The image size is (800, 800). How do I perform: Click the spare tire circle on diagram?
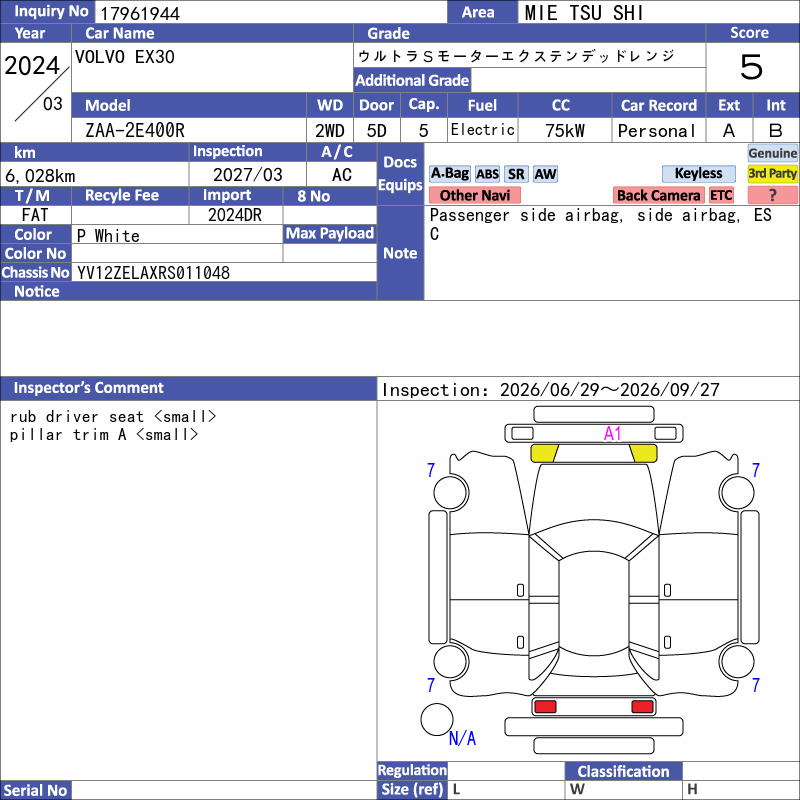[437, 719]
